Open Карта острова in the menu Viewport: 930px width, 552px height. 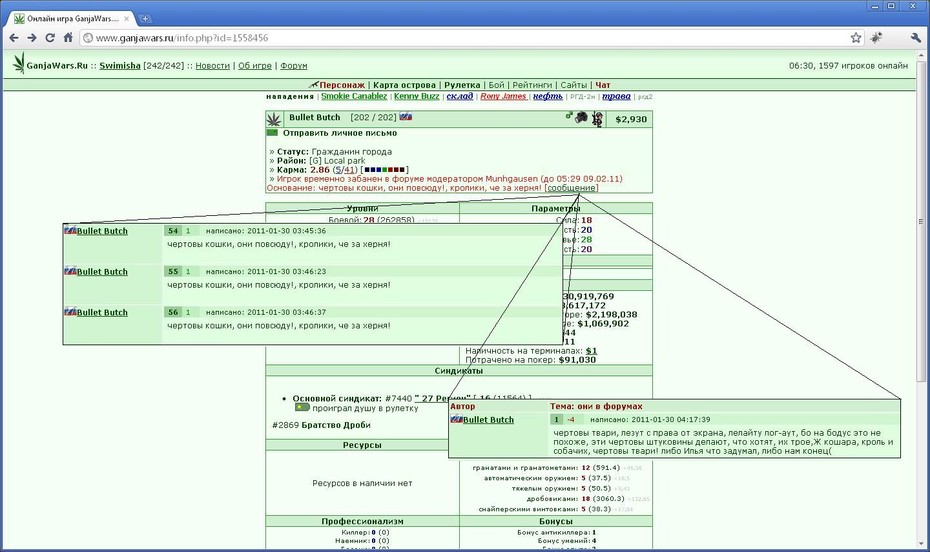pyautogui.click(x=405, y=85)
